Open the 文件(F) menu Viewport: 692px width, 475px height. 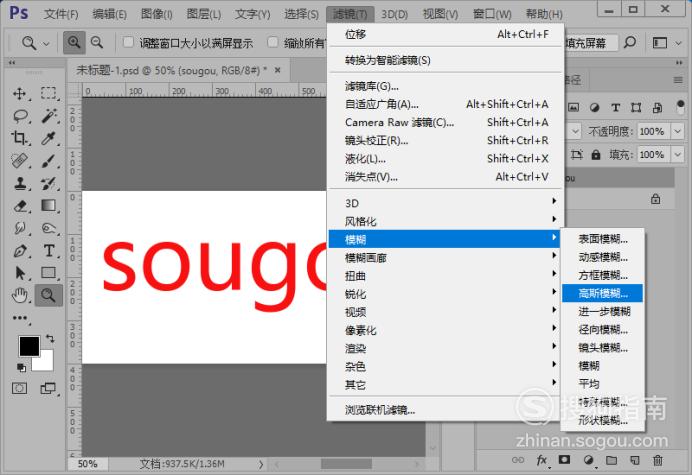point(61,14)
